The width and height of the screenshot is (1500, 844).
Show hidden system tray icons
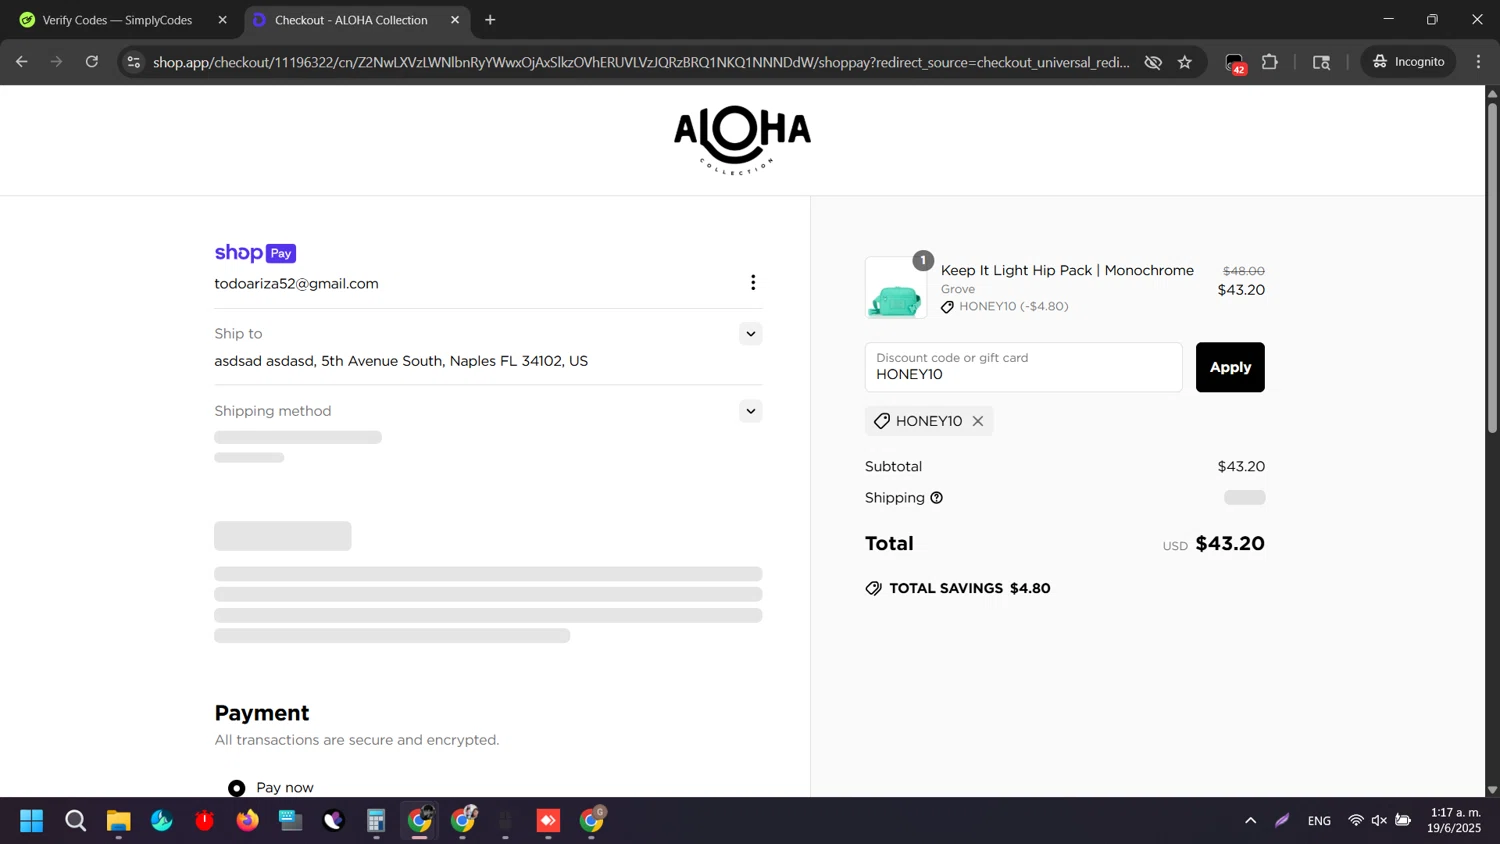click(x=1250, y=821)
